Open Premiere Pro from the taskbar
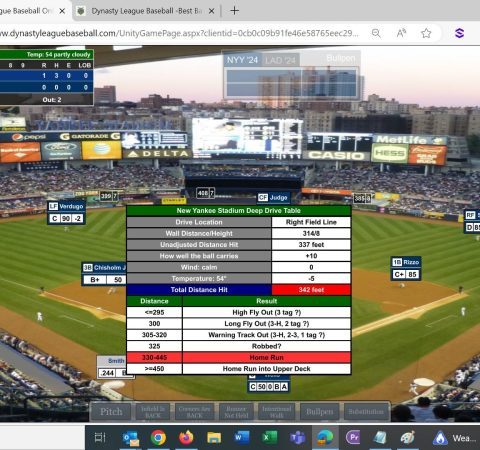The height and width of the screenshot is (450, 480). pyautogui.click(x=353, y=437)
